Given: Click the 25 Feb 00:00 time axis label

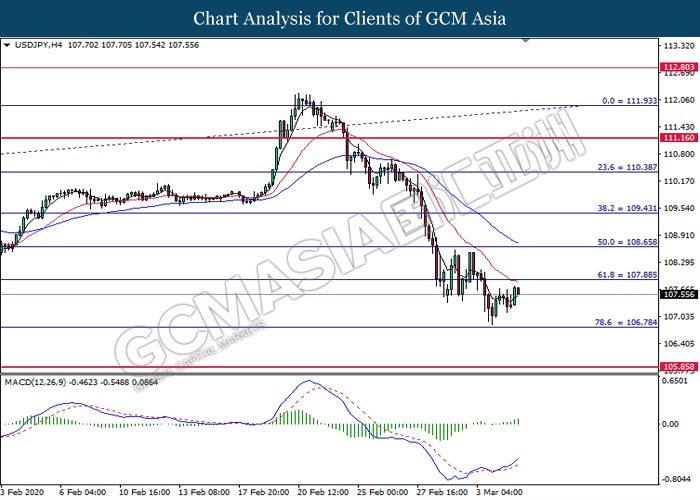Looking at the screenshot, I should click(x=383, y=492).
